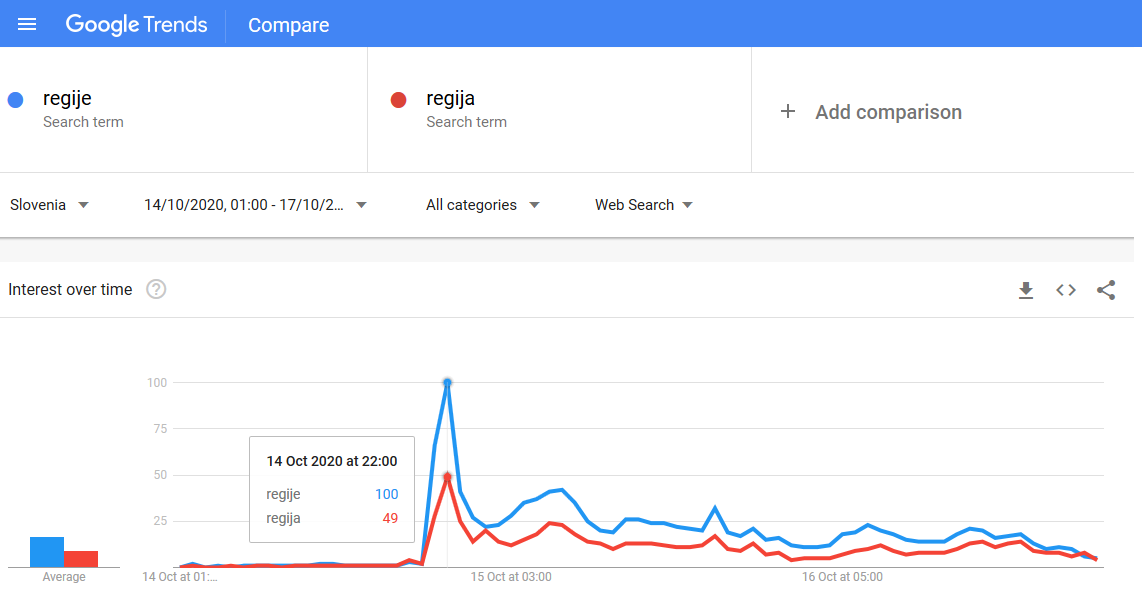This screenshot has height=598, width=1142.
Task: Open the hamburger navigation menu
Action: (27, 24)
